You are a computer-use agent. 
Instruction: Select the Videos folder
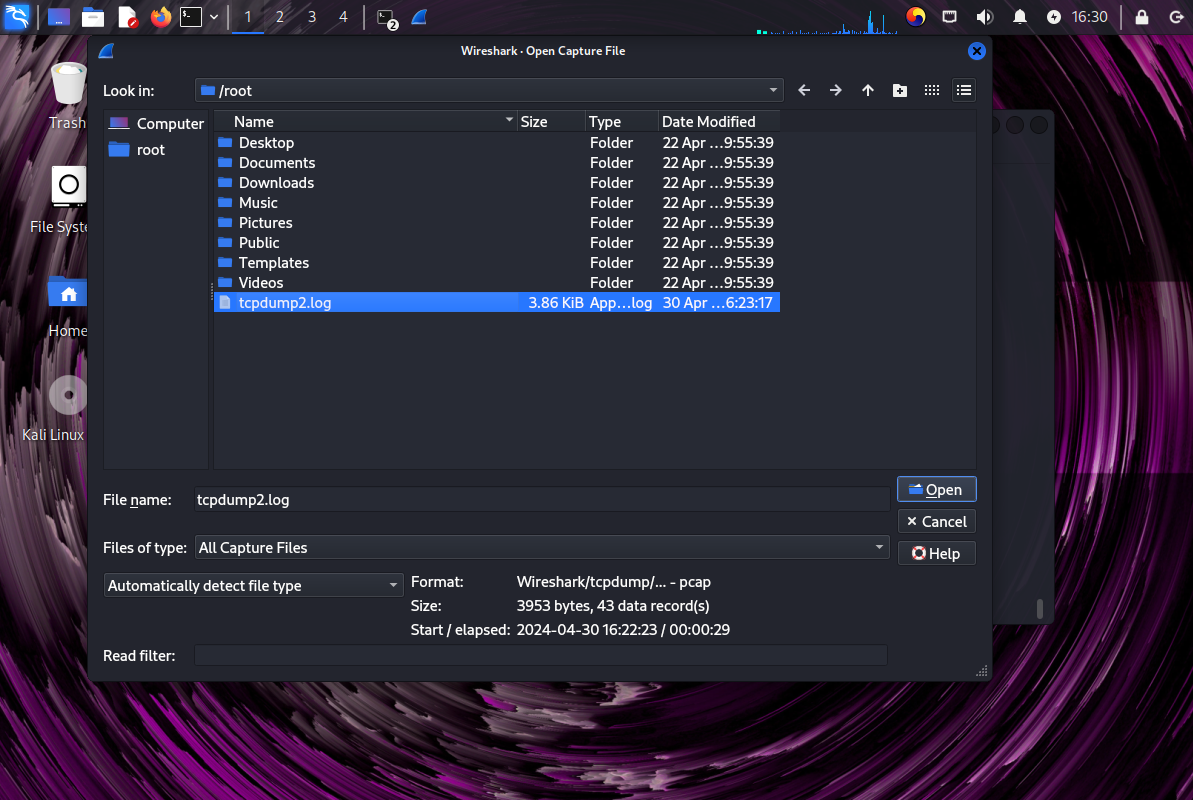point(497,282)
